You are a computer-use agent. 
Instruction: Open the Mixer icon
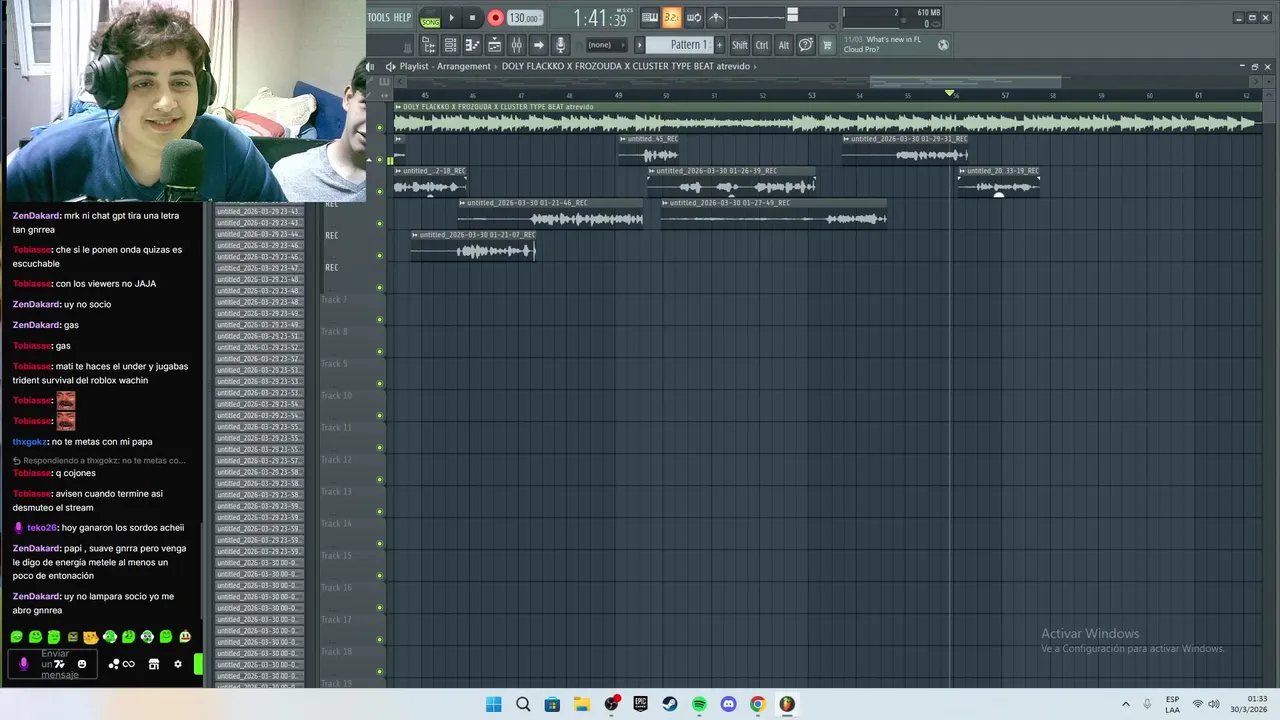(x=516, y=45)
